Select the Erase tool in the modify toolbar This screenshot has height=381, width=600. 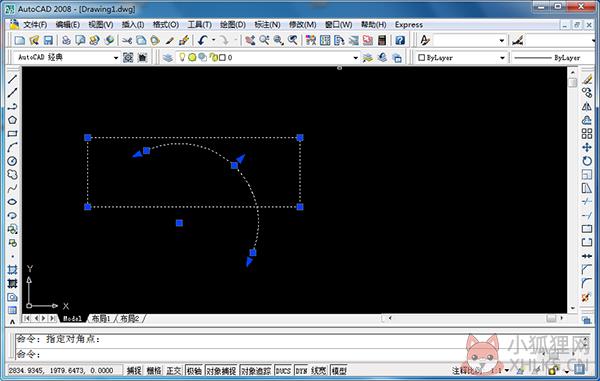[x=587, y=79]
